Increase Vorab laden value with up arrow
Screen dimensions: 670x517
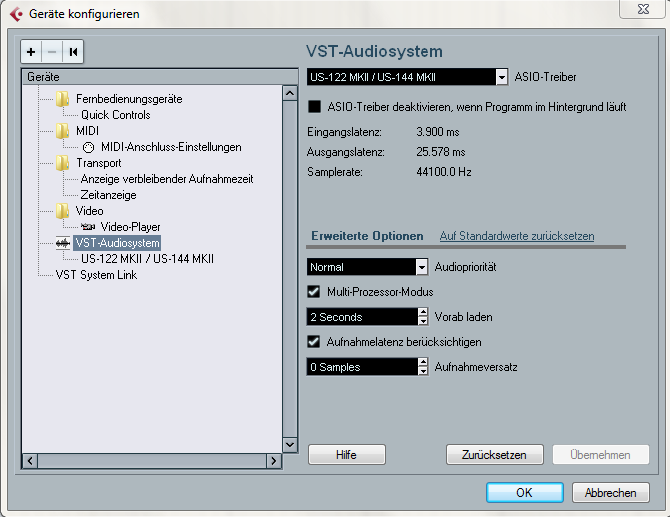tap(423, 313)
